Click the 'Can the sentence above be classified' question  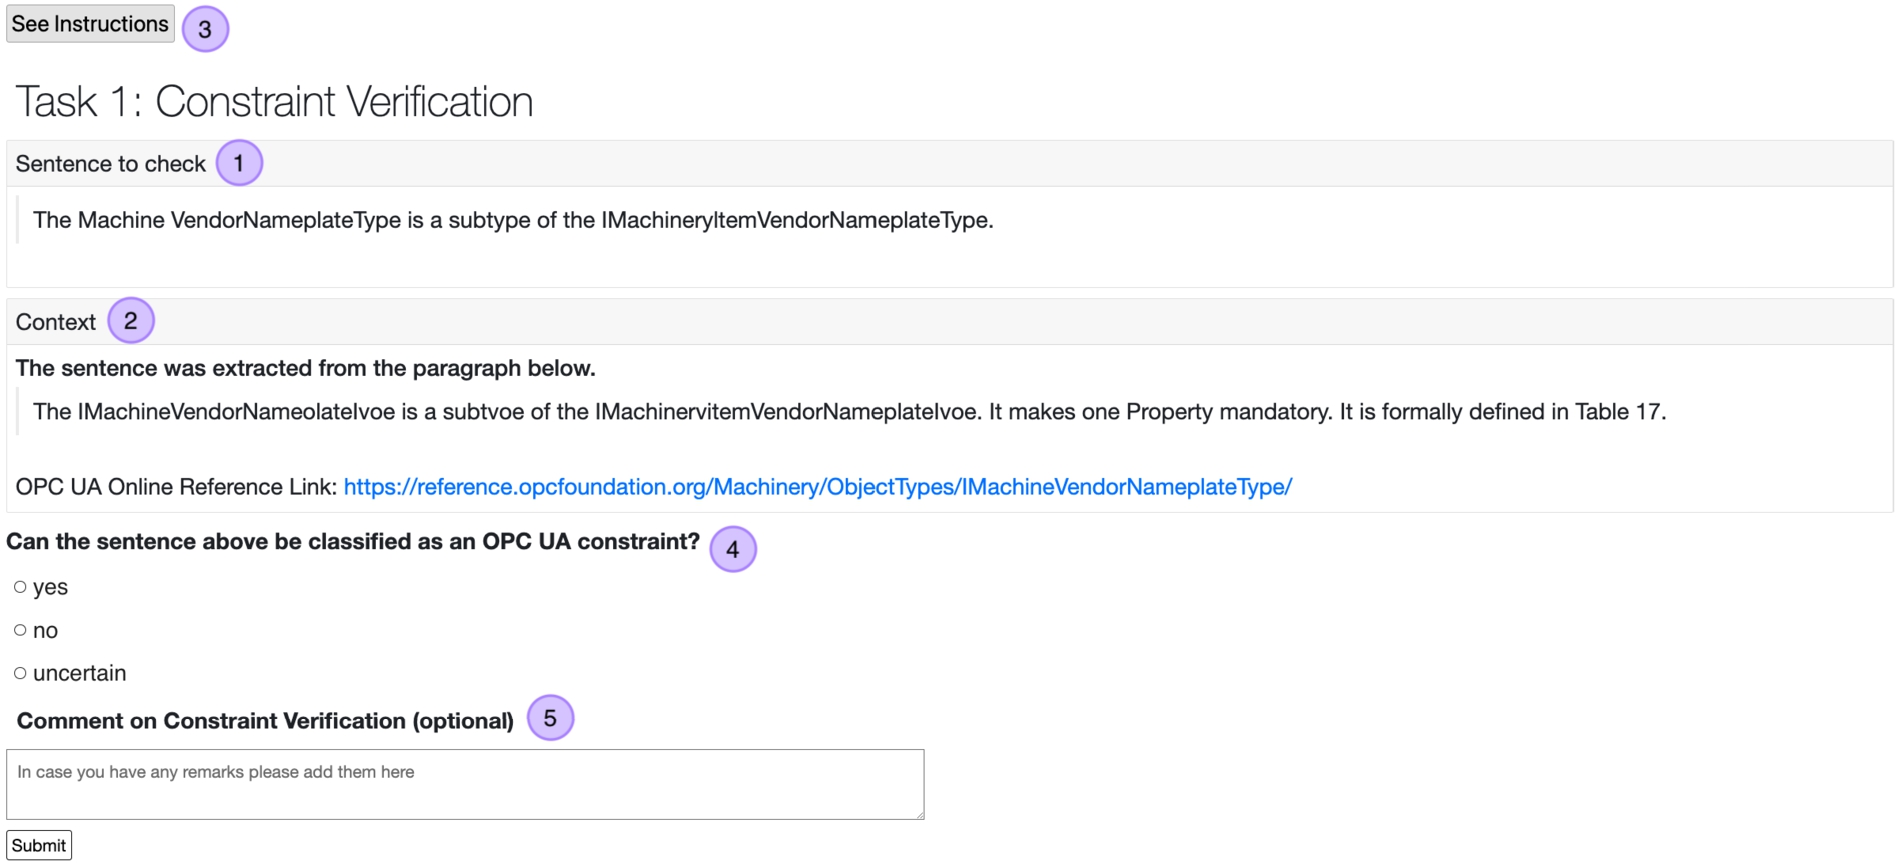[x=353, y=542]
